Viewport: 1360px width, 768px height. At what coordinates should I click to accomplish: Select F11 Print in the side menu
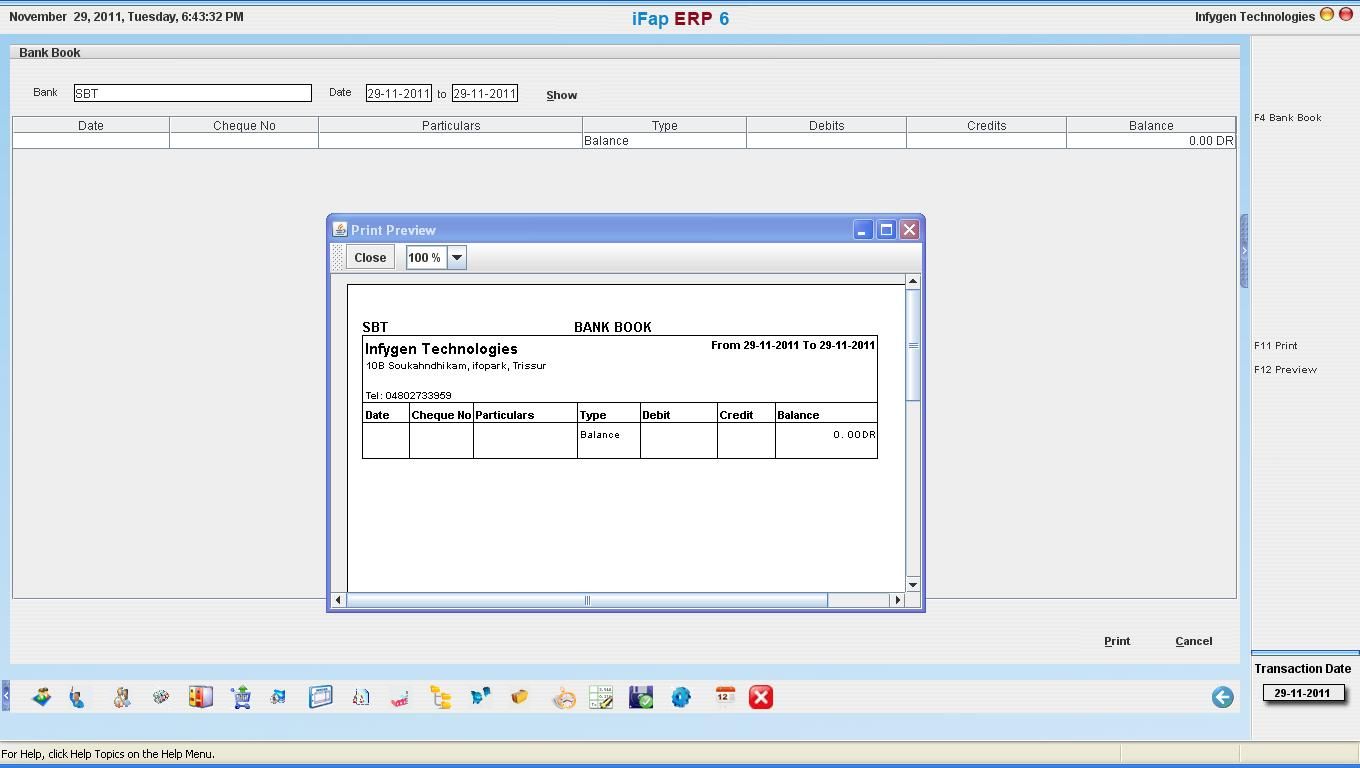pos(1276,345)
